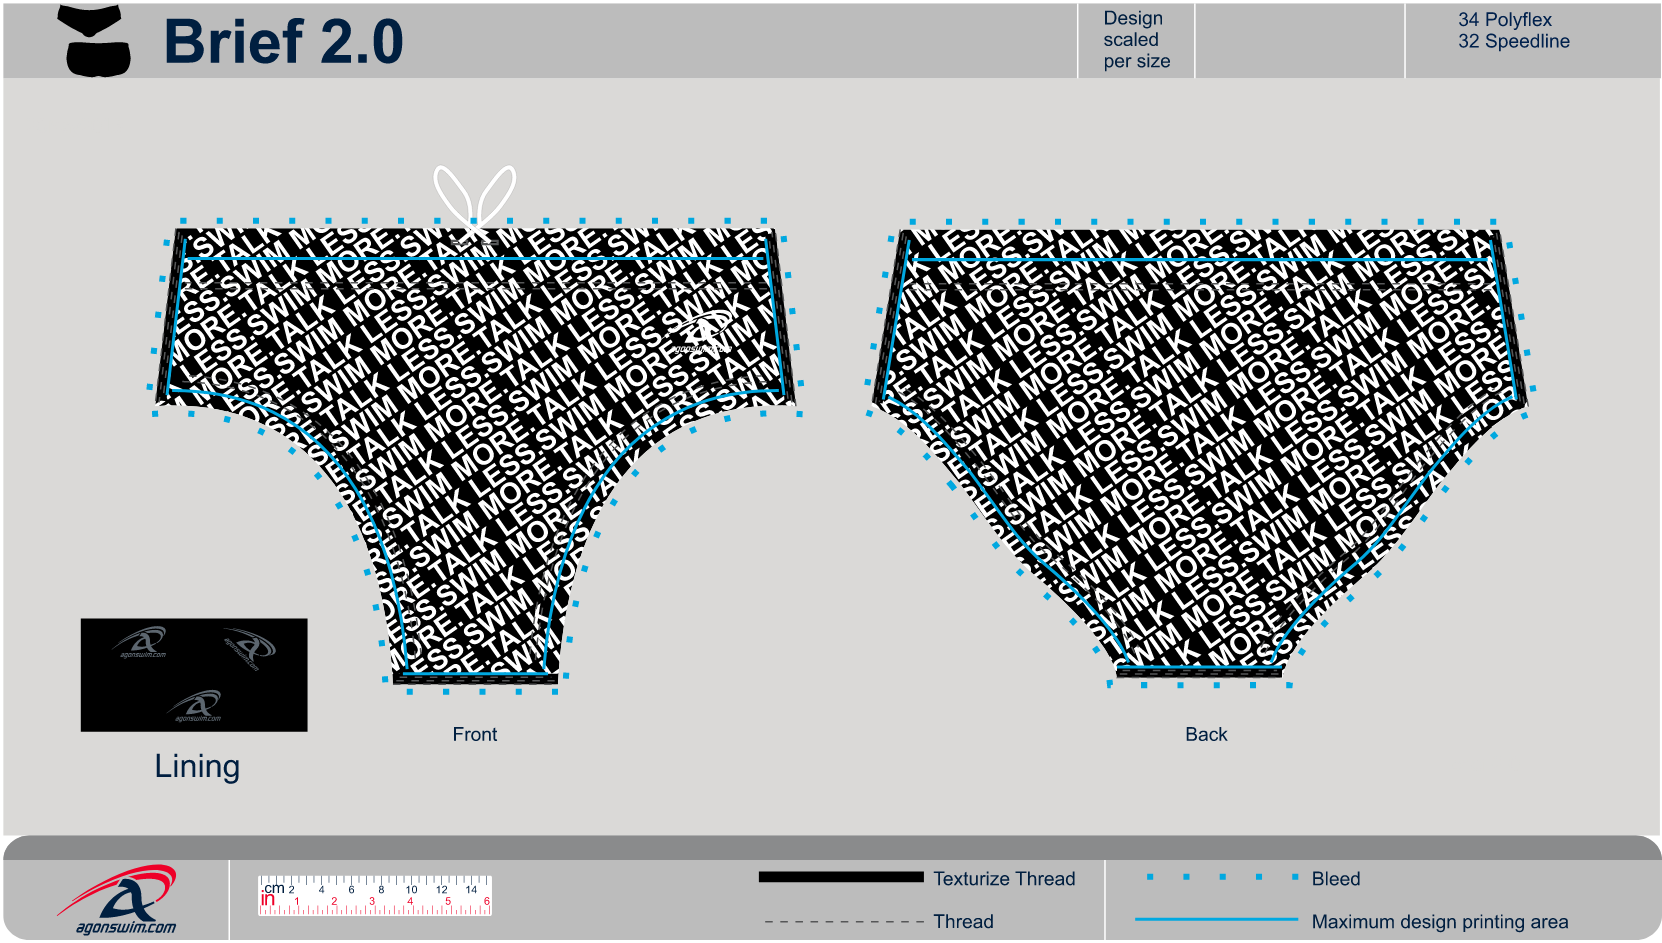Click the Lining label text

click(197, 766)
